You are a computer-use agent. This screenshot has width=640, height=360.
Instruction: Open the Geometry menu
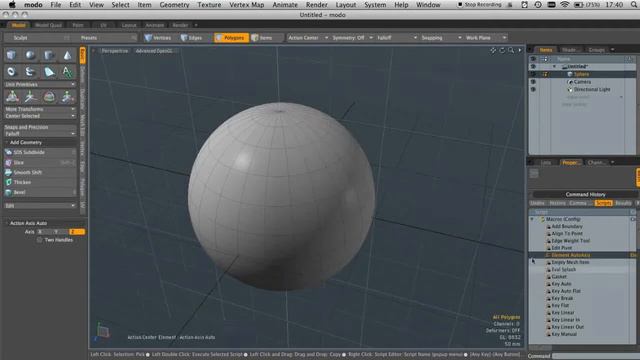tap(174, 5)
